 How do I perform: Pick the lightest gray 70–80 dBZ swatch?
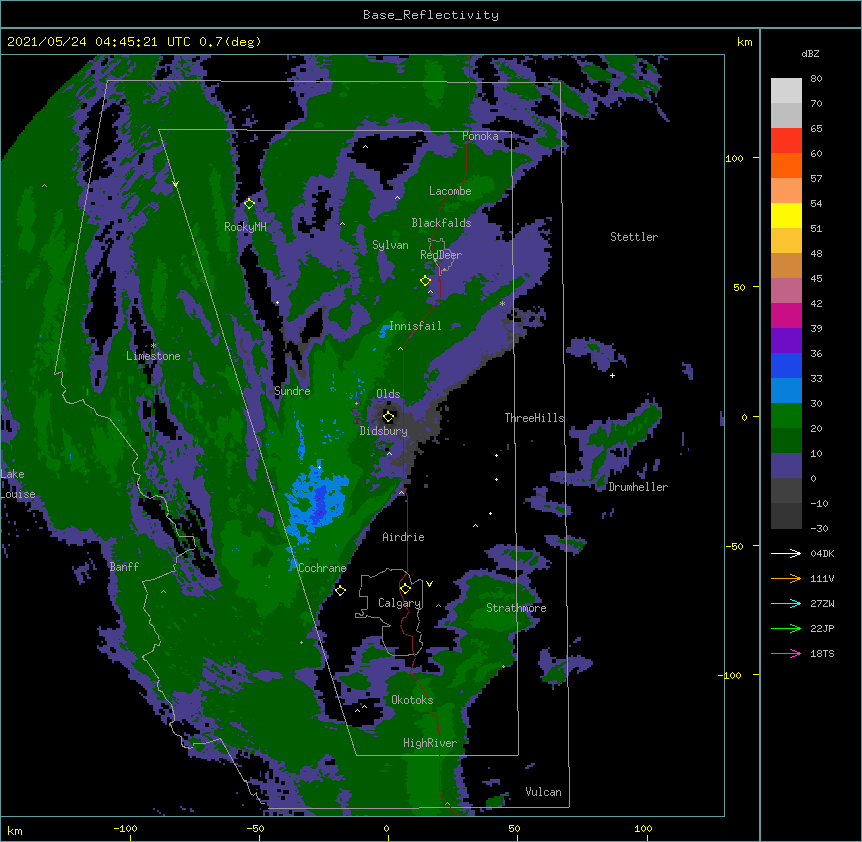point(786,91)
